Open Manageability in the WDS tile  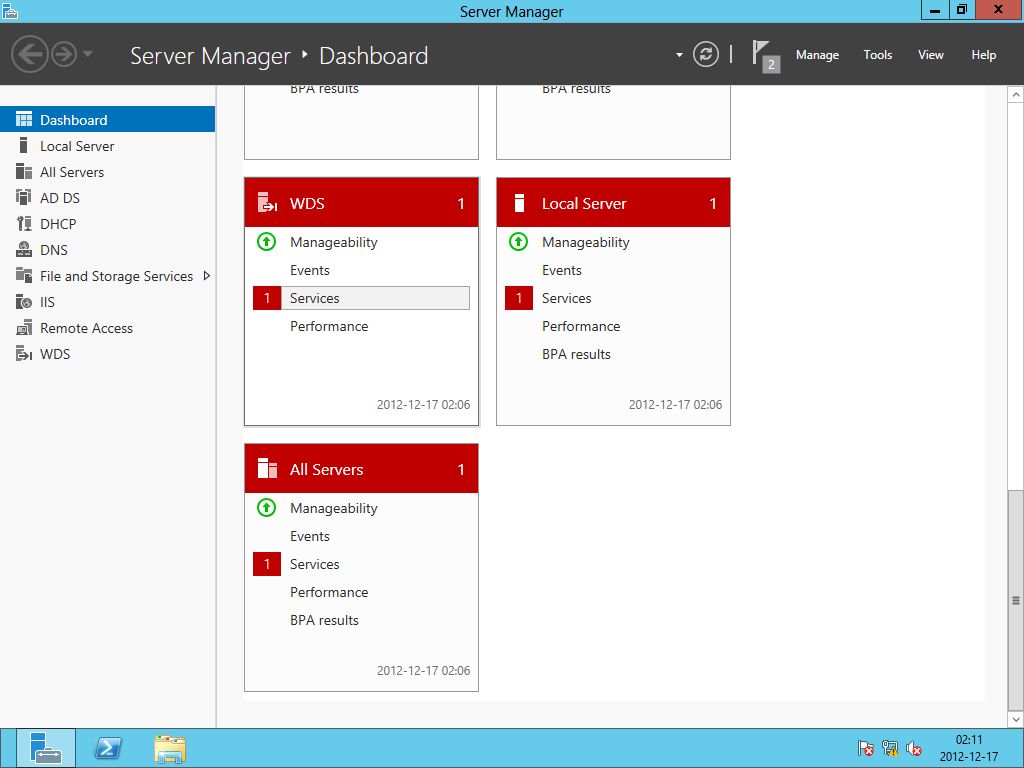[x=333, y=242]
